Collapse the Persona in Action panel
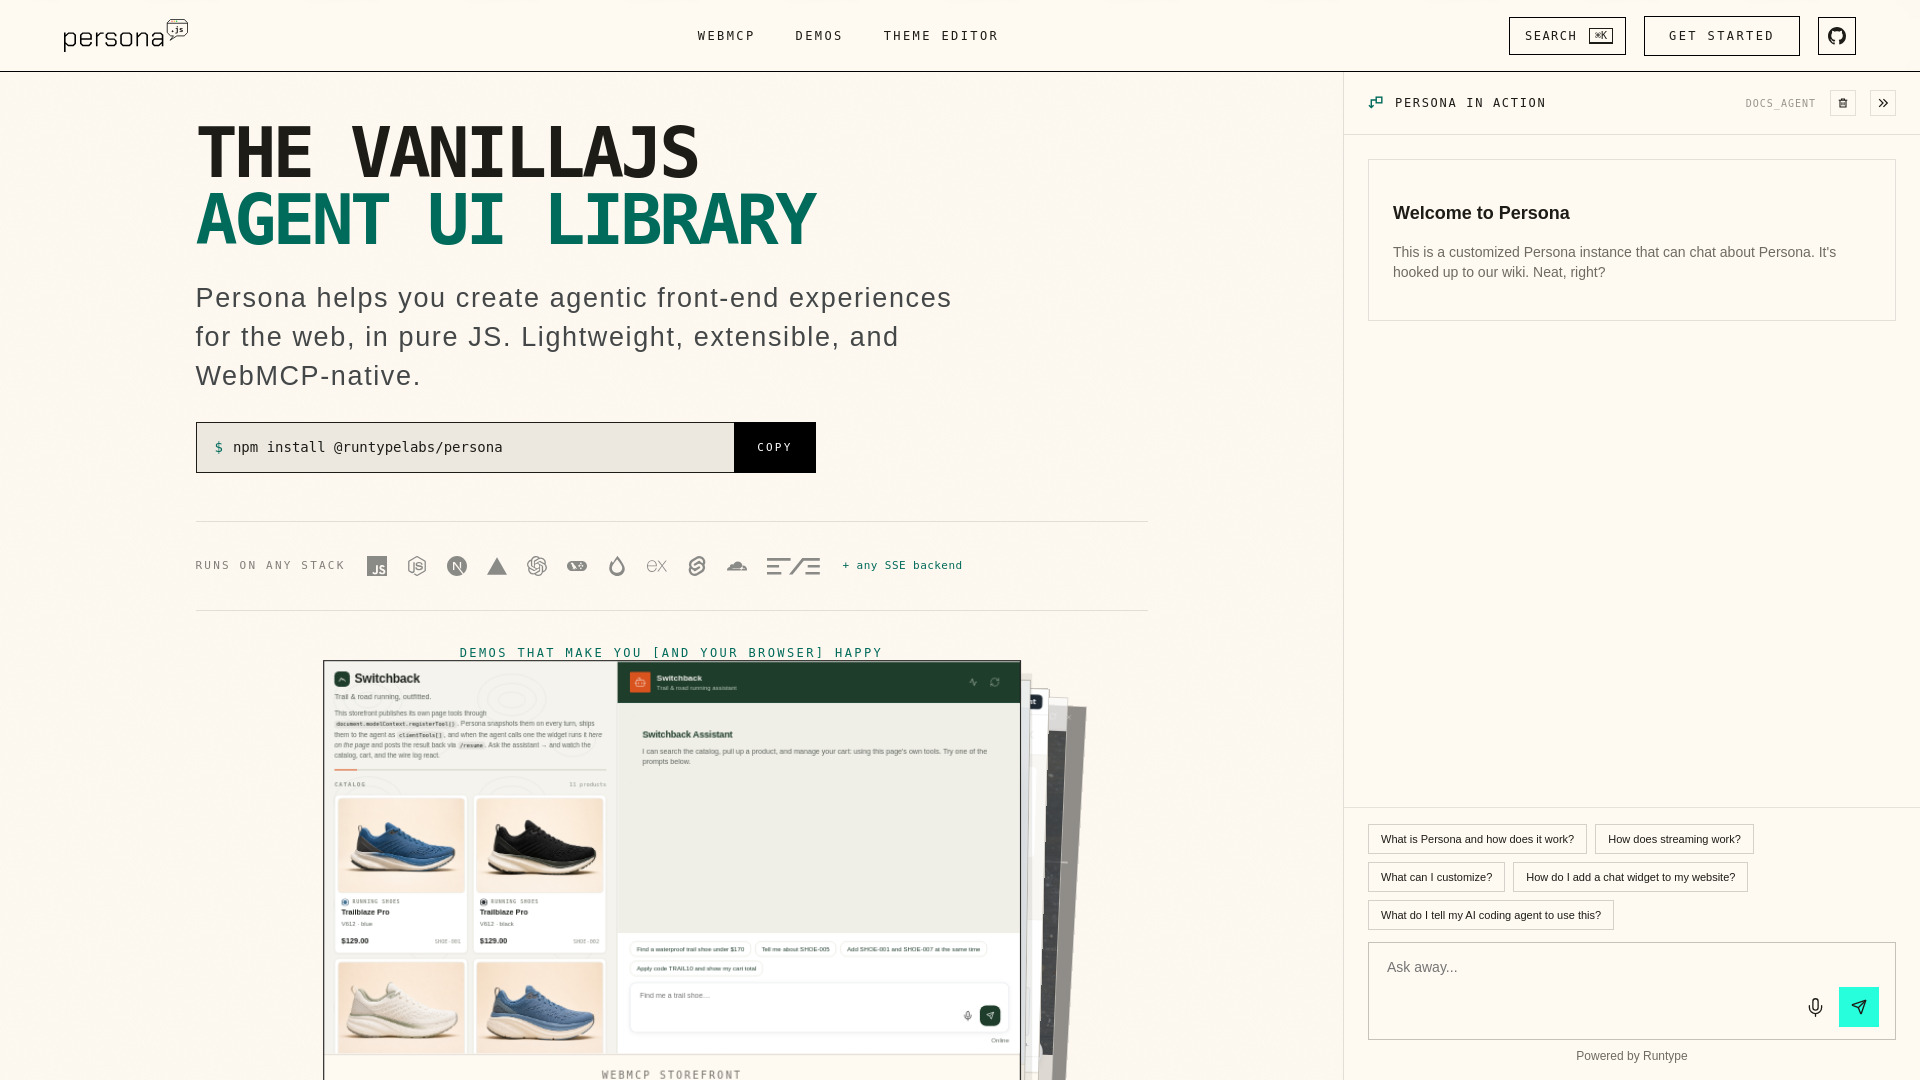The image size is (1920, 1080). tap(1882, 103)
